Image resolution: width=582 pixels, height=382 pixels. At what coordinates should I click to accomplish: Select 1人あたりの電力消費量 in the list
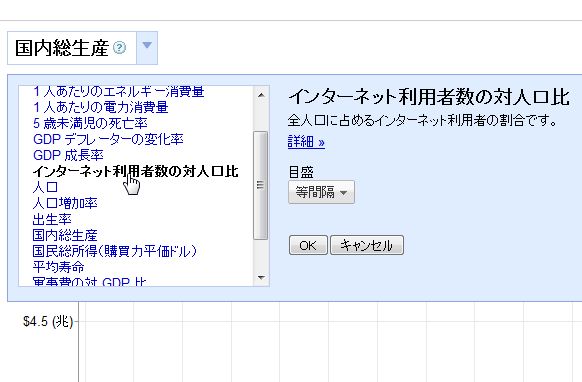click(x=101, y=107)
